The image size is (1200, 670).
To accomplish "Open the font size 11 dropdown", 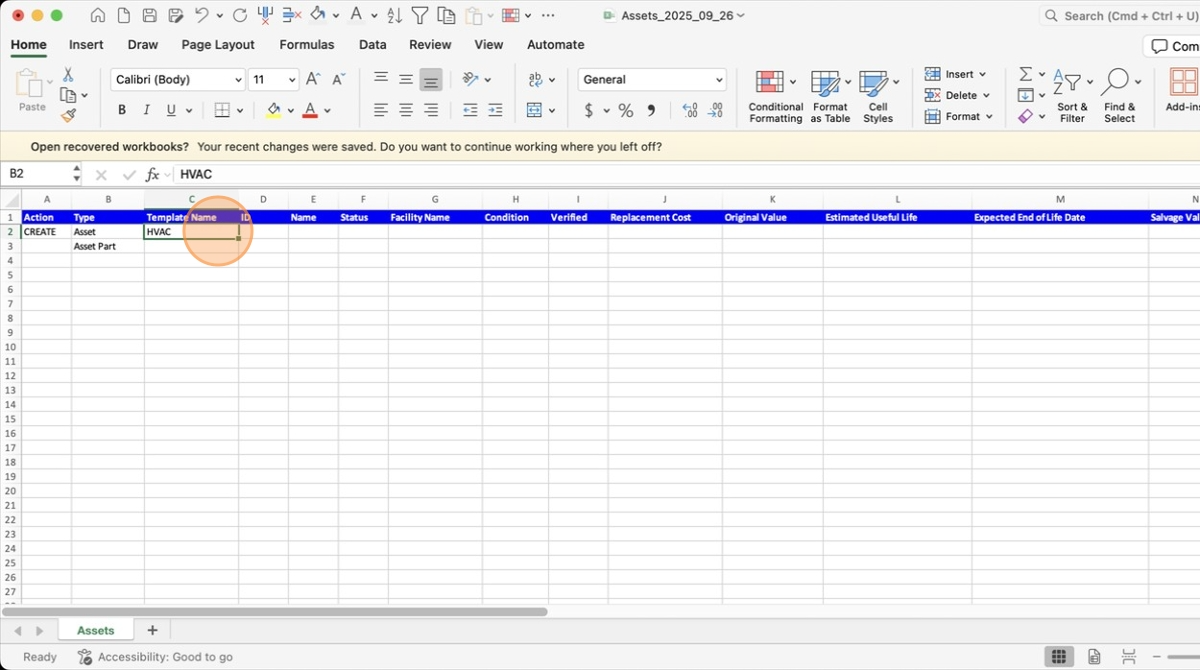I will coord(292,80).
